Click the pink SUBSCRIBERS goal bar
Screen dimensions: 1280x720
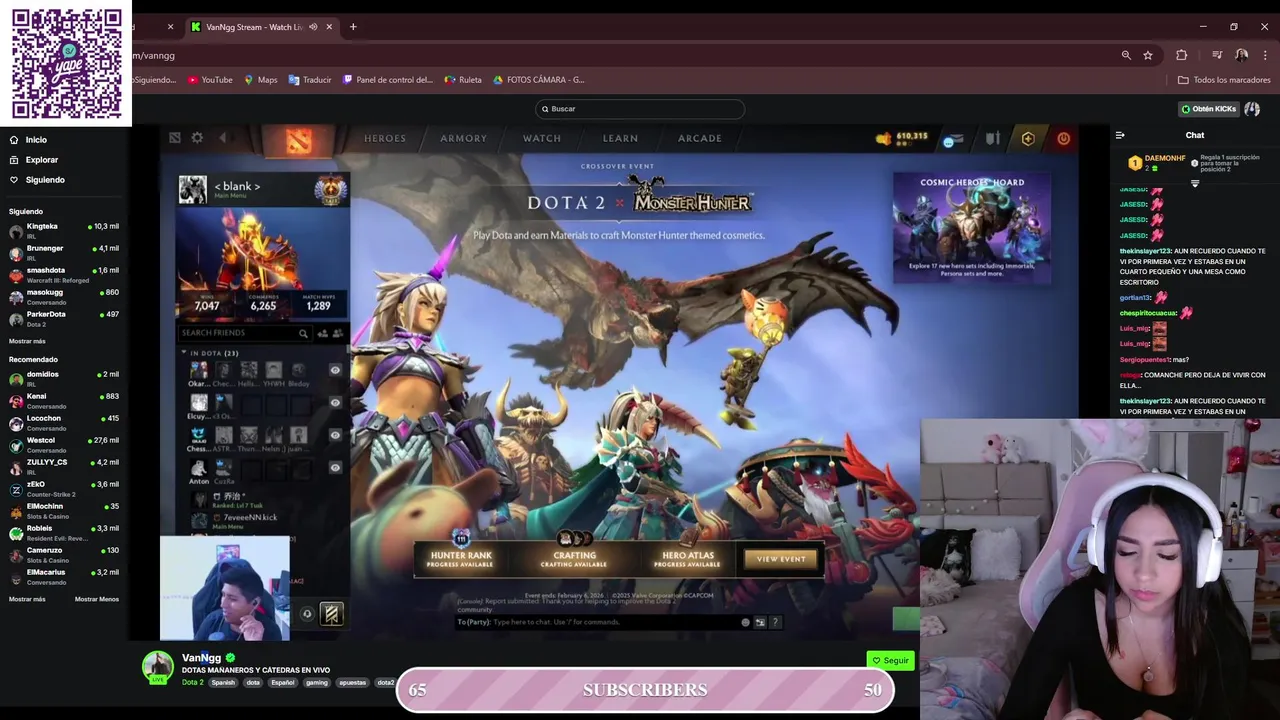pyautogui.click(x=645, y=690)
